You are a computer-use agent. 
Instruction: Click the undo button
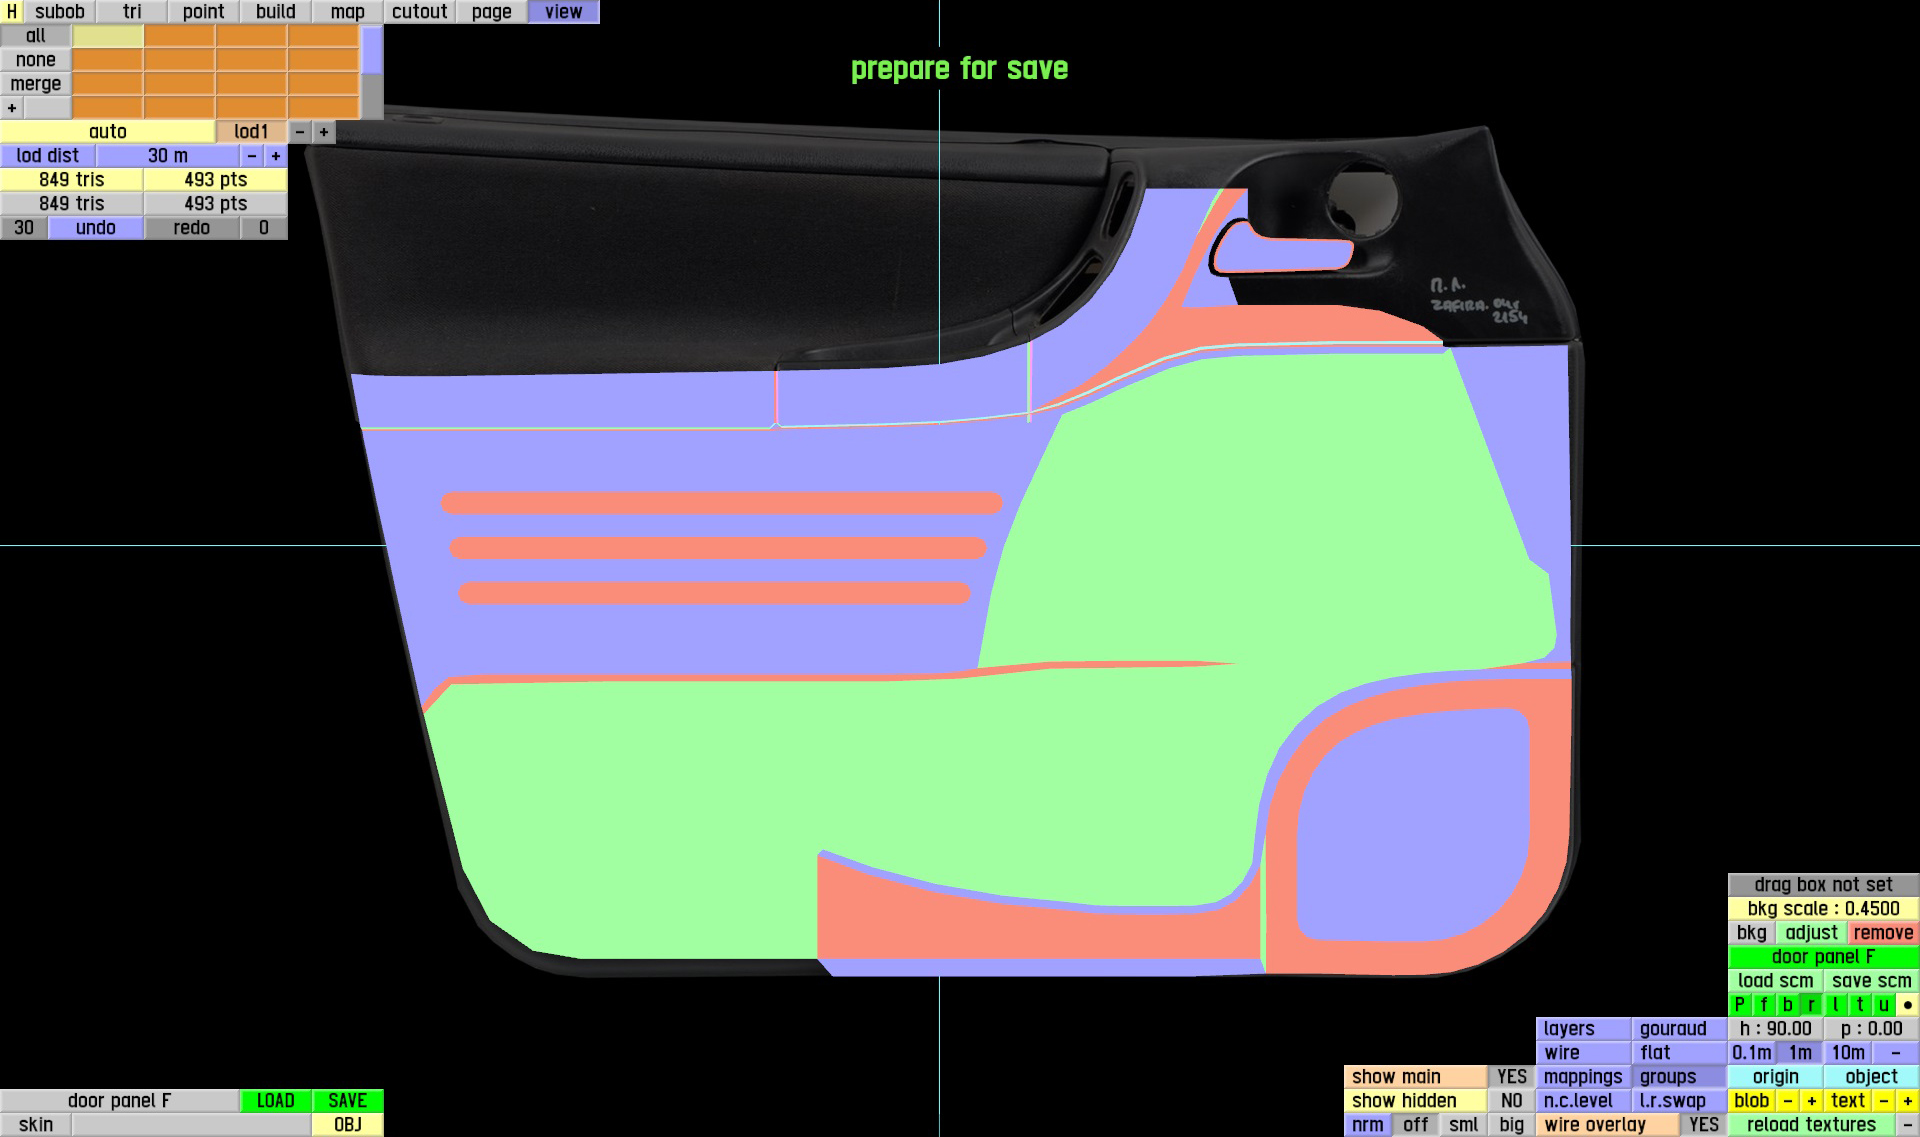pyautogui.click(x=96, y=228)
